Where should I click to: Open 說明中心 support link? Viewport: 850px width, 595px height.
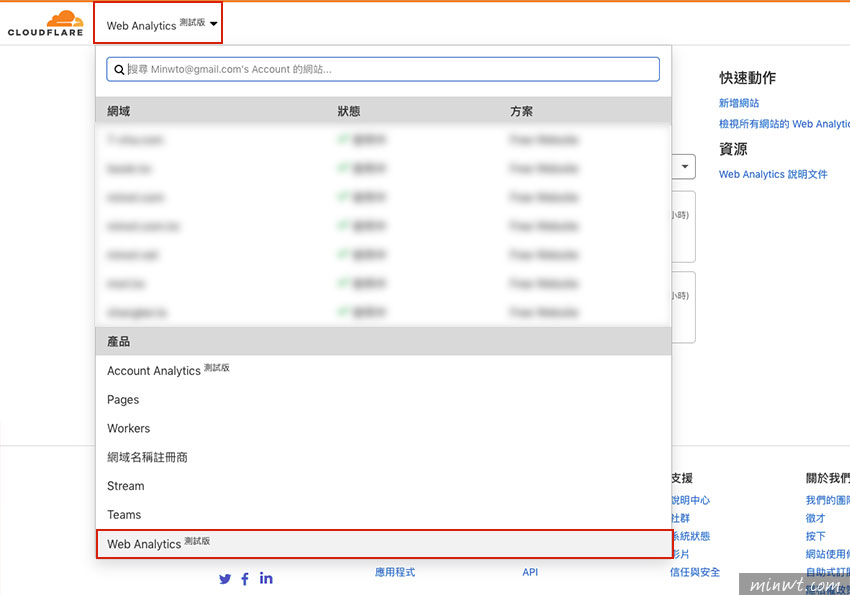pyautogui.click(x=690, y=500)
